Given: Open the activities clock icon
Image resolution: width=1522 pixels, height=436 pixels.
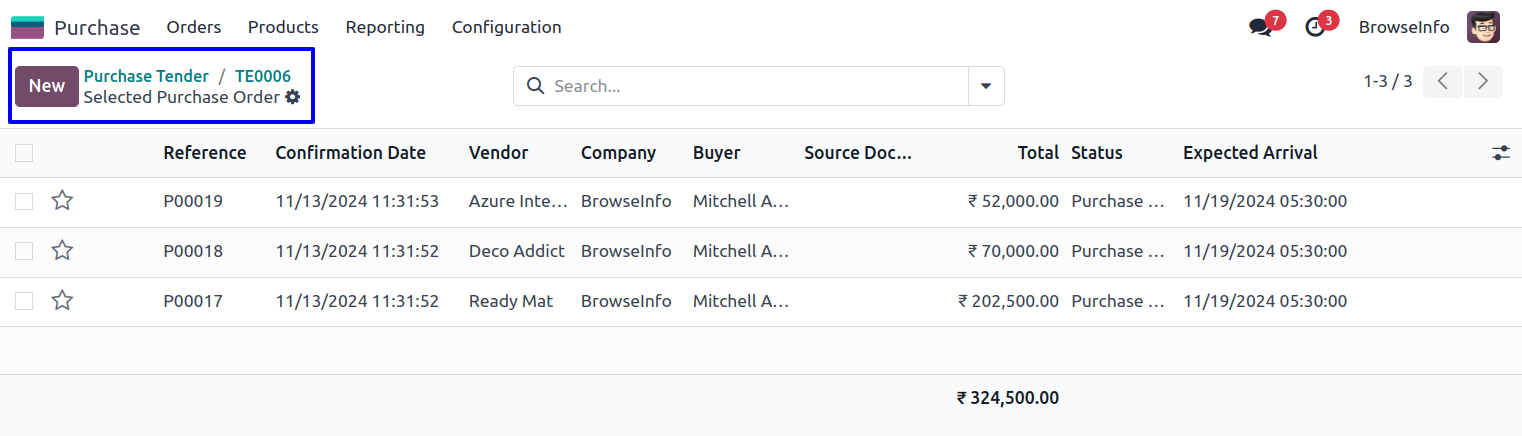Looking at the screenshot, I should point(1316,28).
